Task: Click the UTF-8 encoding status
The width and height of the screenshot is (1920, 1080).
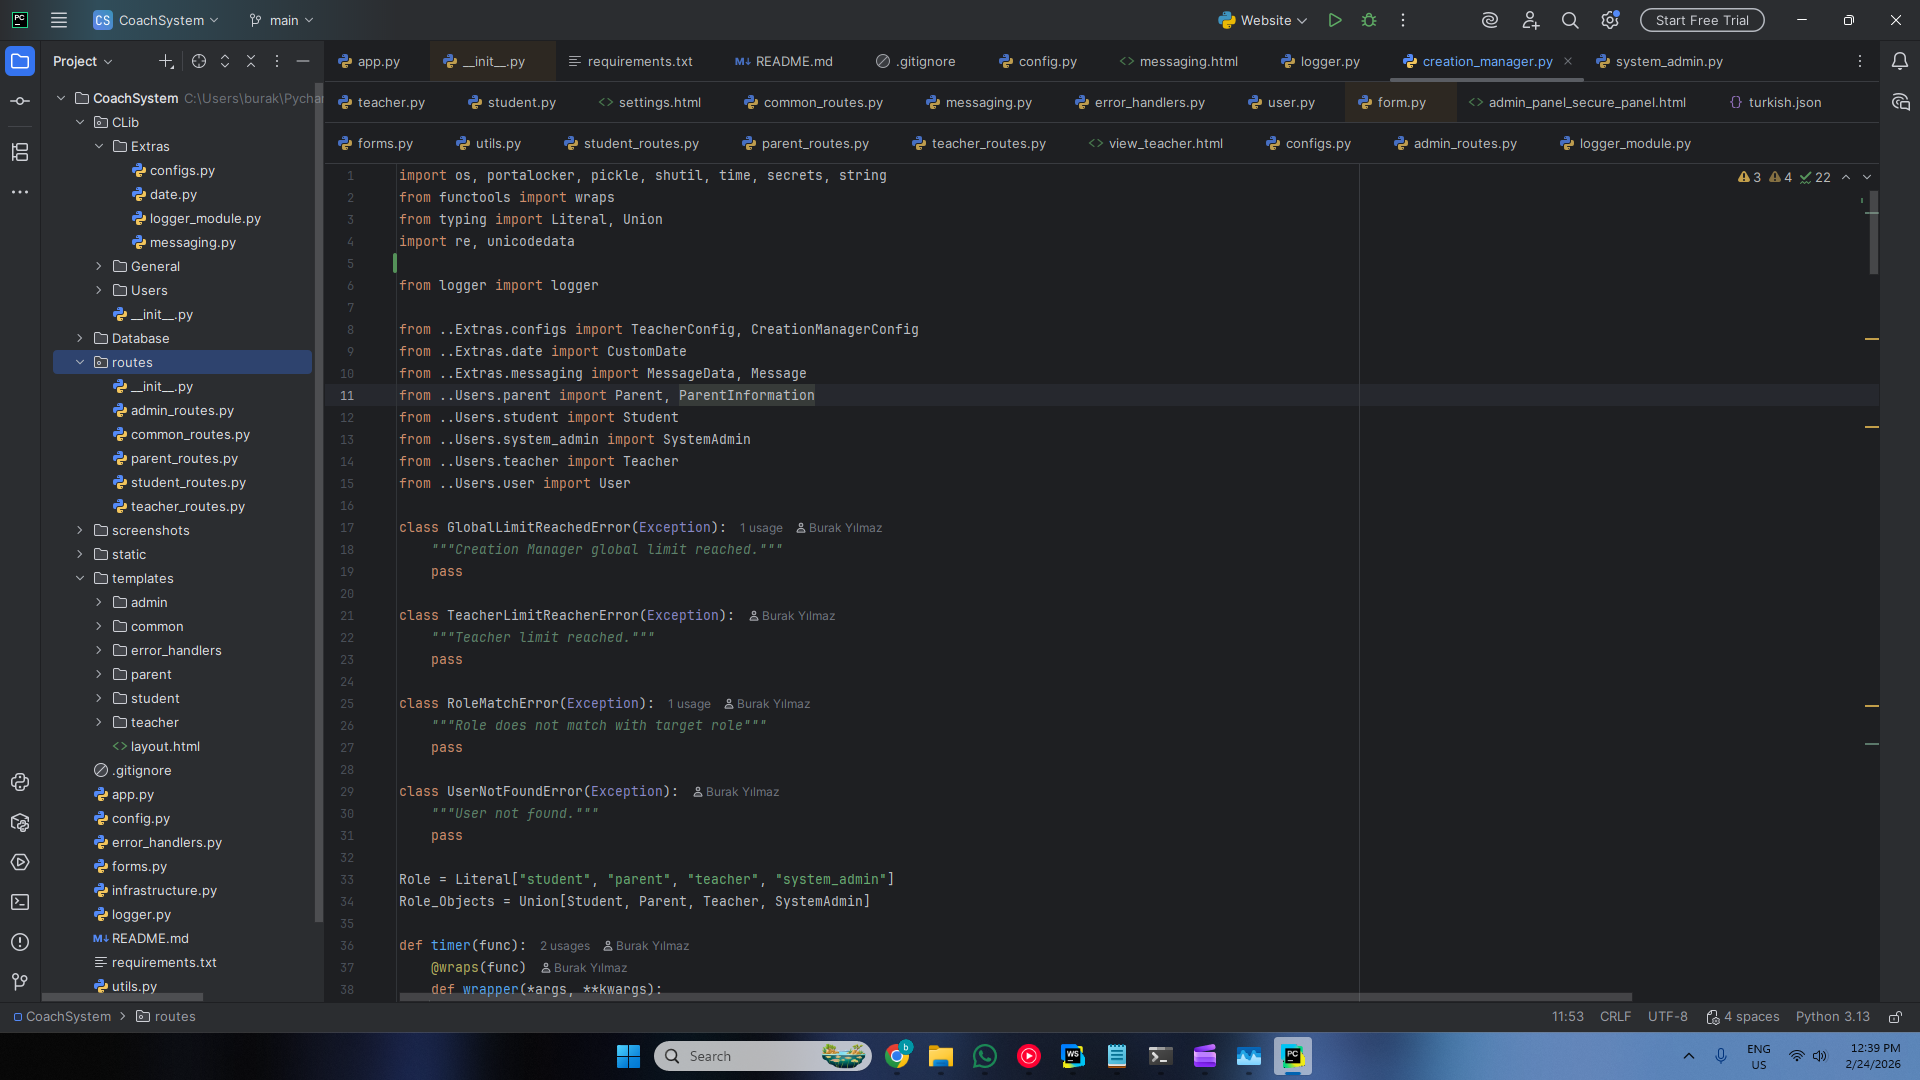Action: (x=1667, y=1017)
